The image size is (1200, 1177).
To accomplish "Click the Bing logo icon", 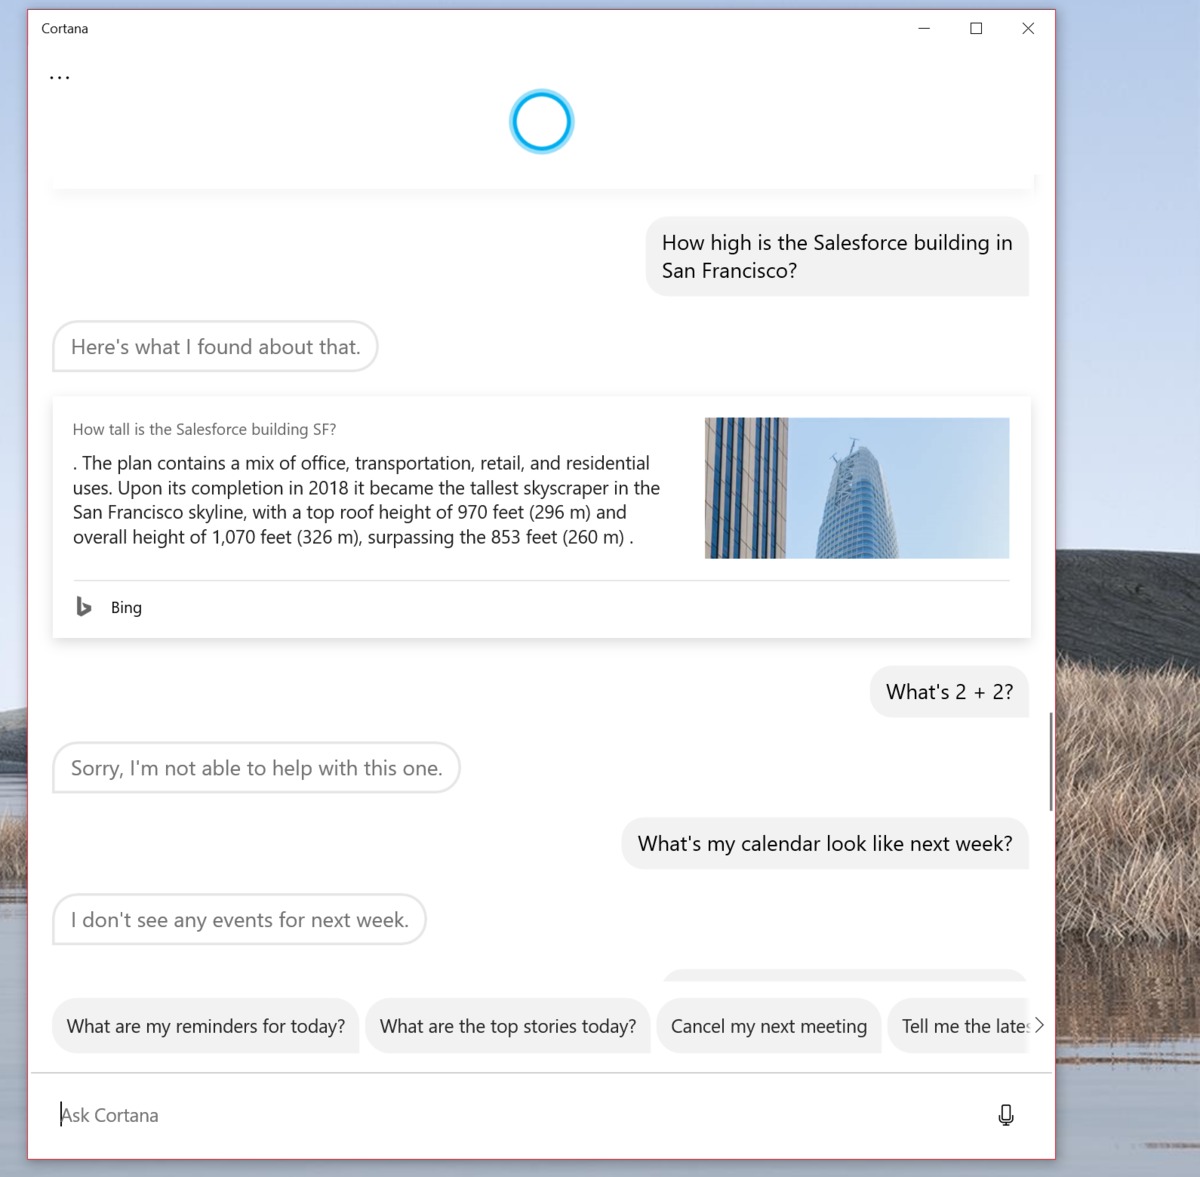I will 84,607.
